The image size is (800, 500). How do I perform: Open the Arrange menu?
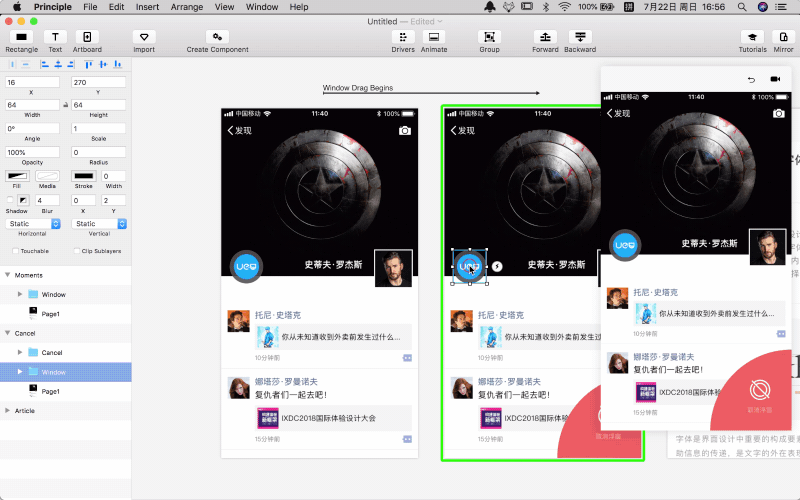[186, 7]
